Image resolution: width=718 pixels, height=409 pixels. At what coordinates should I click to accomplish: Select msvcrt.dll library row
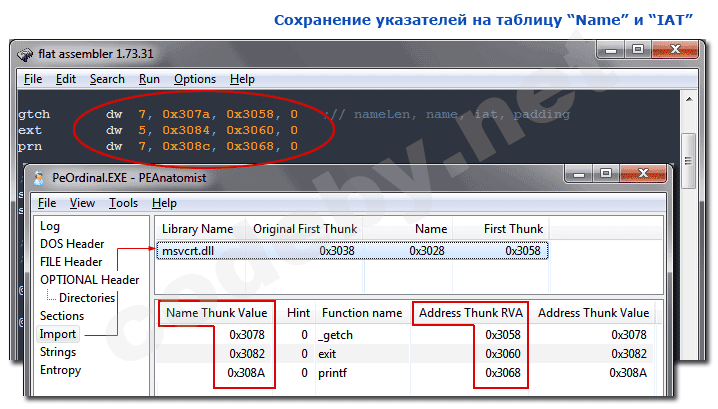click(x=352, y=251)
